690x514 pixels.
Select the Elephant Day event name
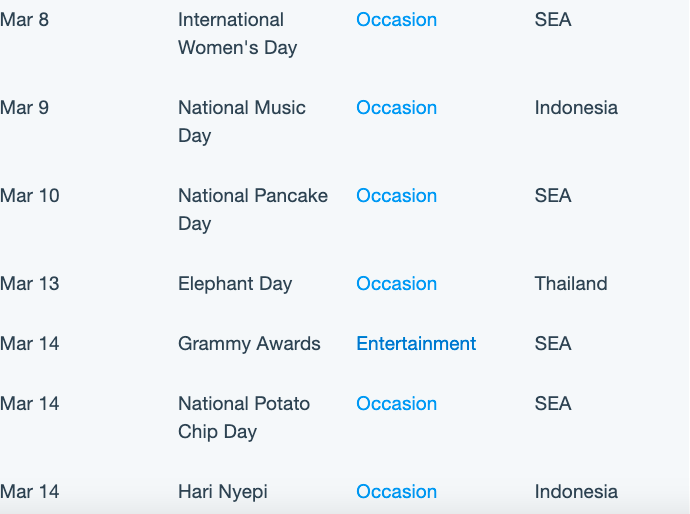coord(235,284)
